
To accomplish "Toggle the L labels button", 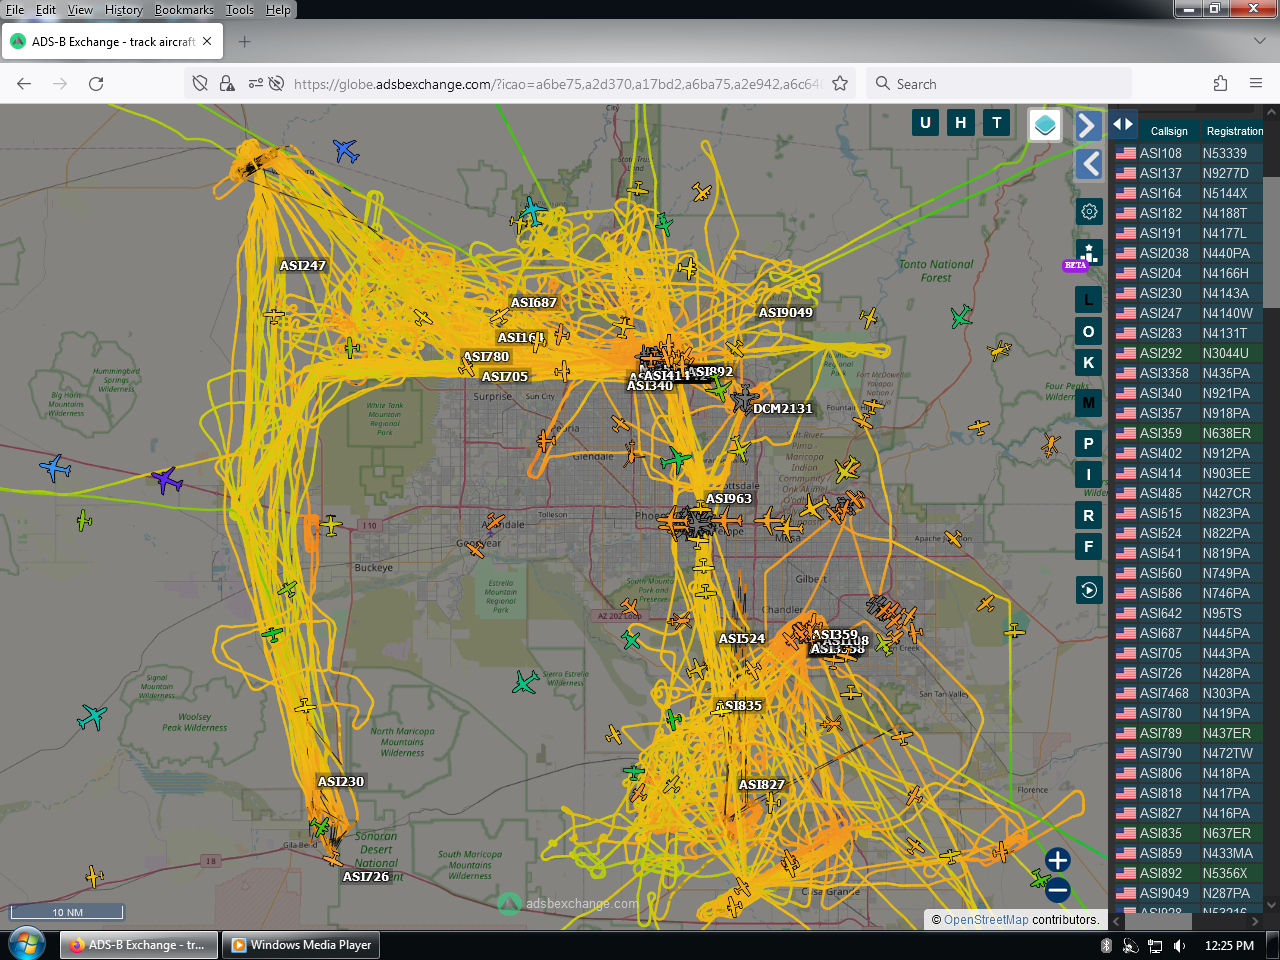I will click(x=1089, y=300).
